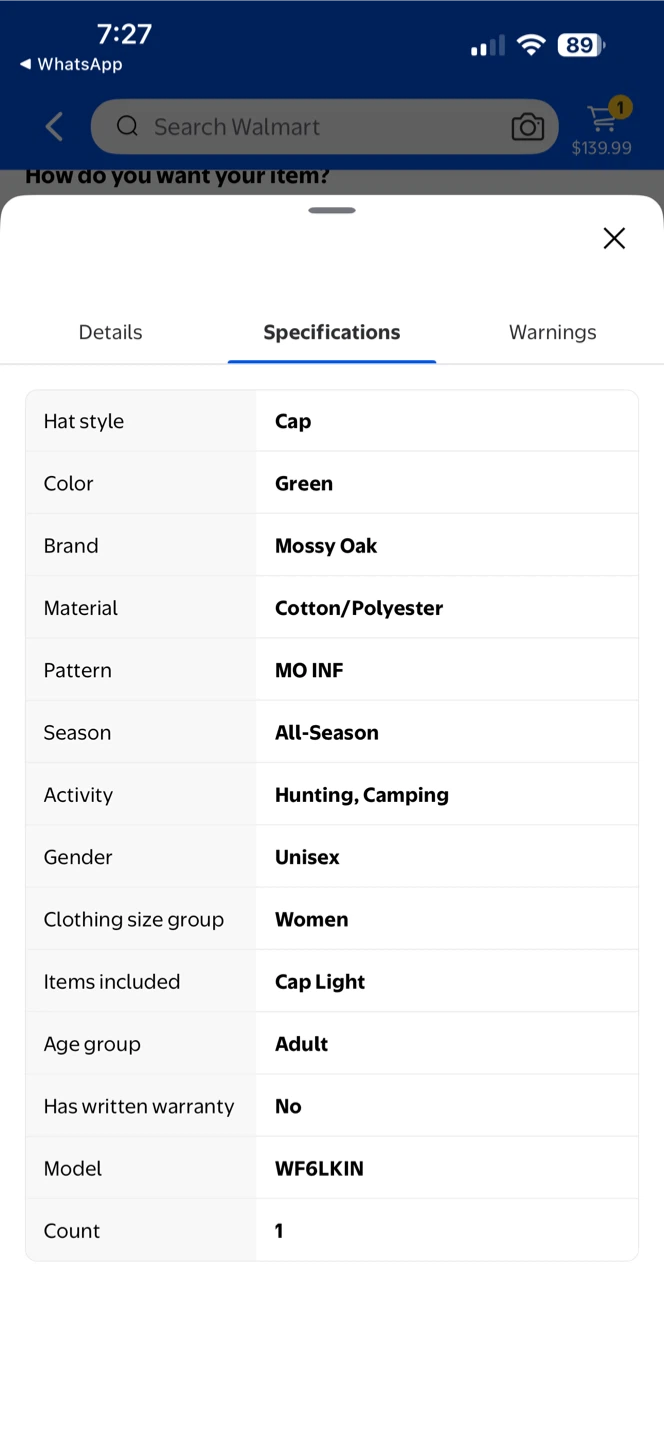This screenshot has width=664, height=1440.
Task: Open the camera search icon
Action: [x=527, y=127]
